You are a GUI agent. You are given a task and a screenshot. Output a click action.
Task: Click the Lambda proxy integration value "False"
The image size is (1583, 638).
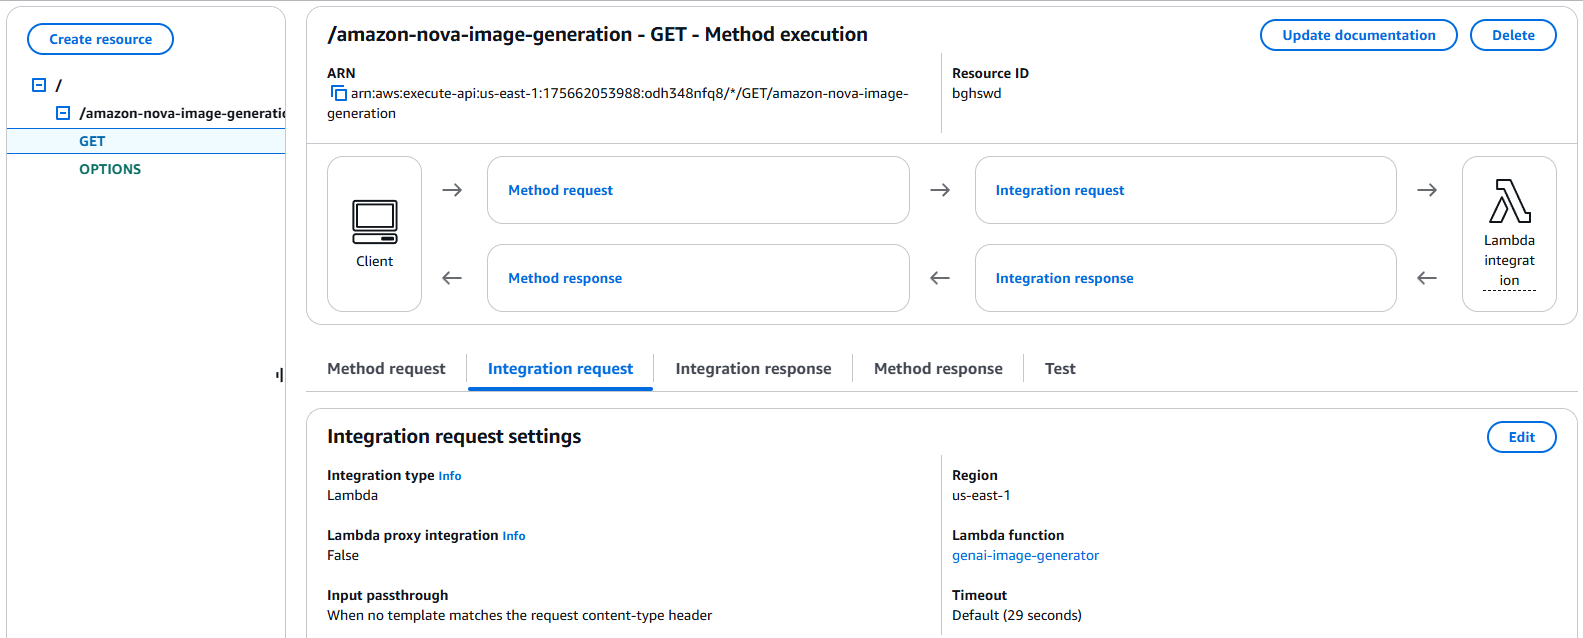343,555
